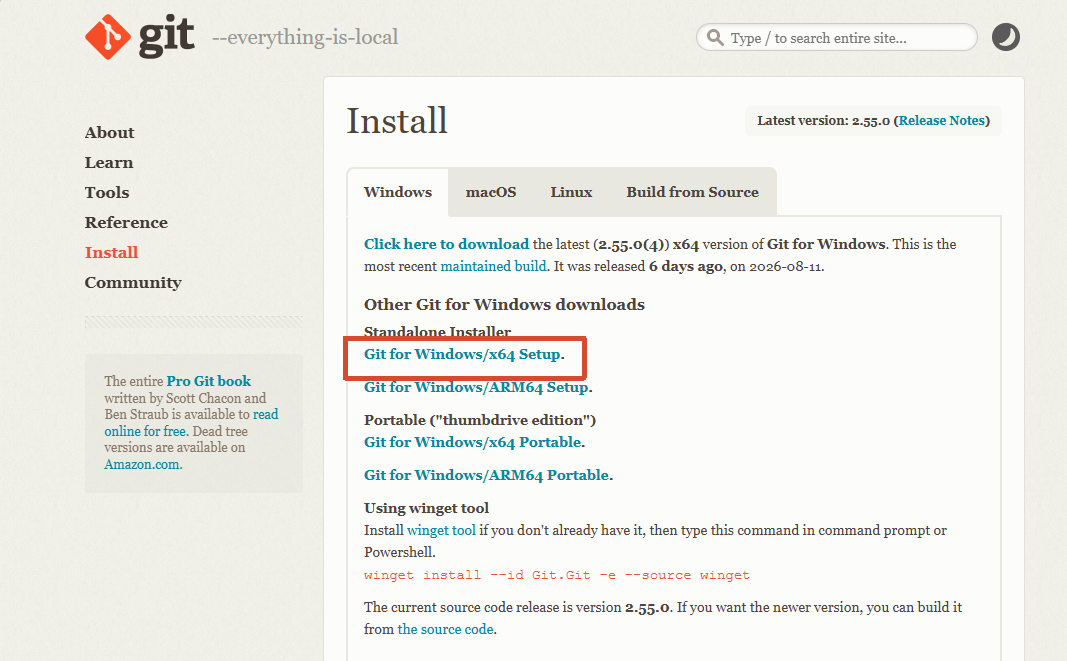Viewport: 1067px width, 661px height.
Task: Click the 'read online for free' link
Action: (191, 423)
